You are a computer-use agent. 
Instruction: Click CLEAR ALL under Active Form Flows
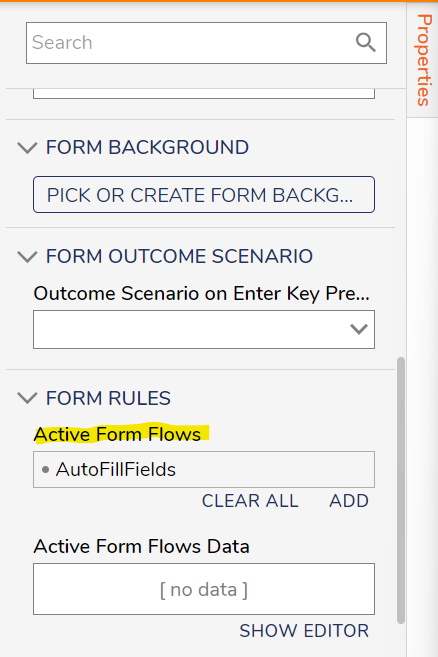tap(250, 501)
